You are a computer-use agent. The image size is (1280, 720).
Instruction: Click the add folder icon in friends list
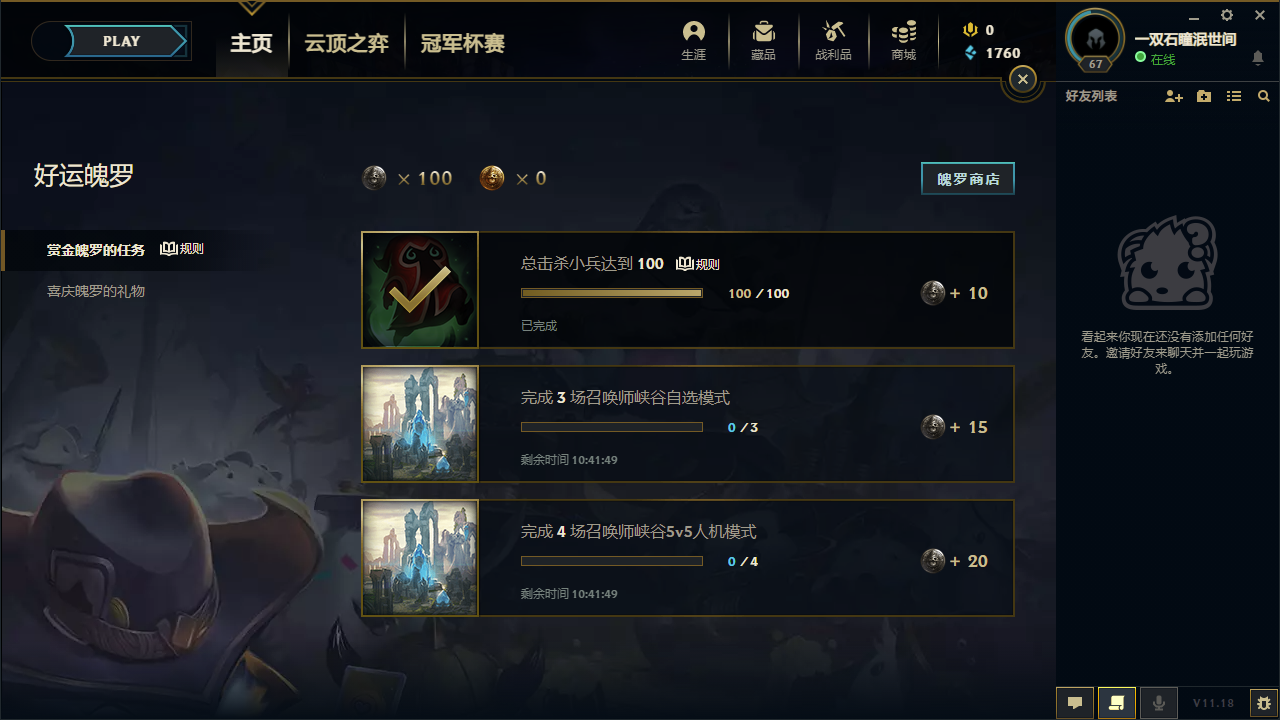[x=1204, y=96]
